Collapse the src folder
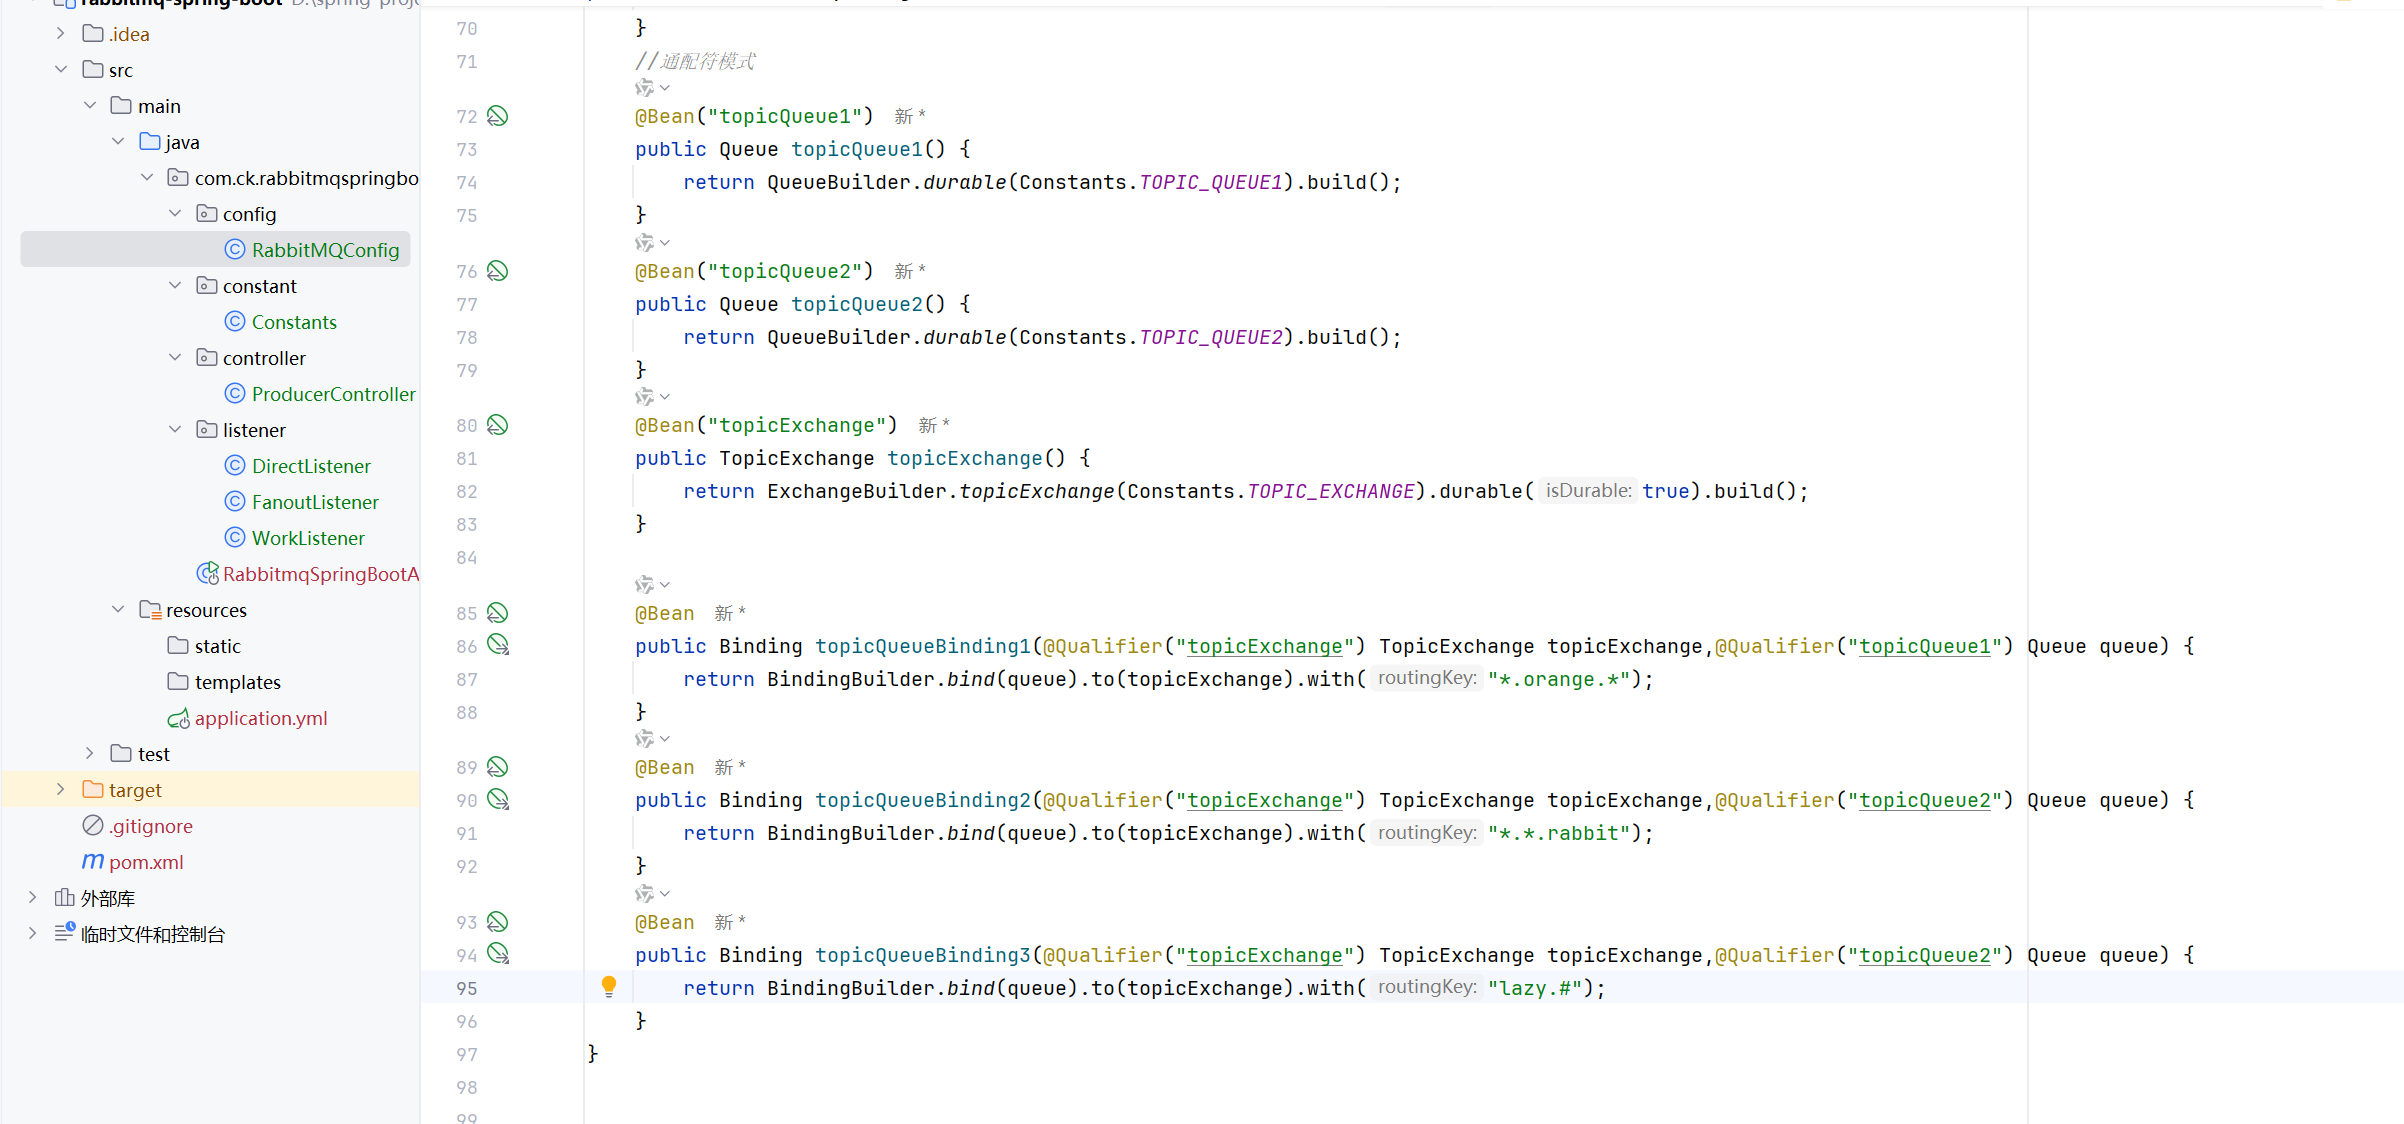The image size is (2404, 1124). 61,70
